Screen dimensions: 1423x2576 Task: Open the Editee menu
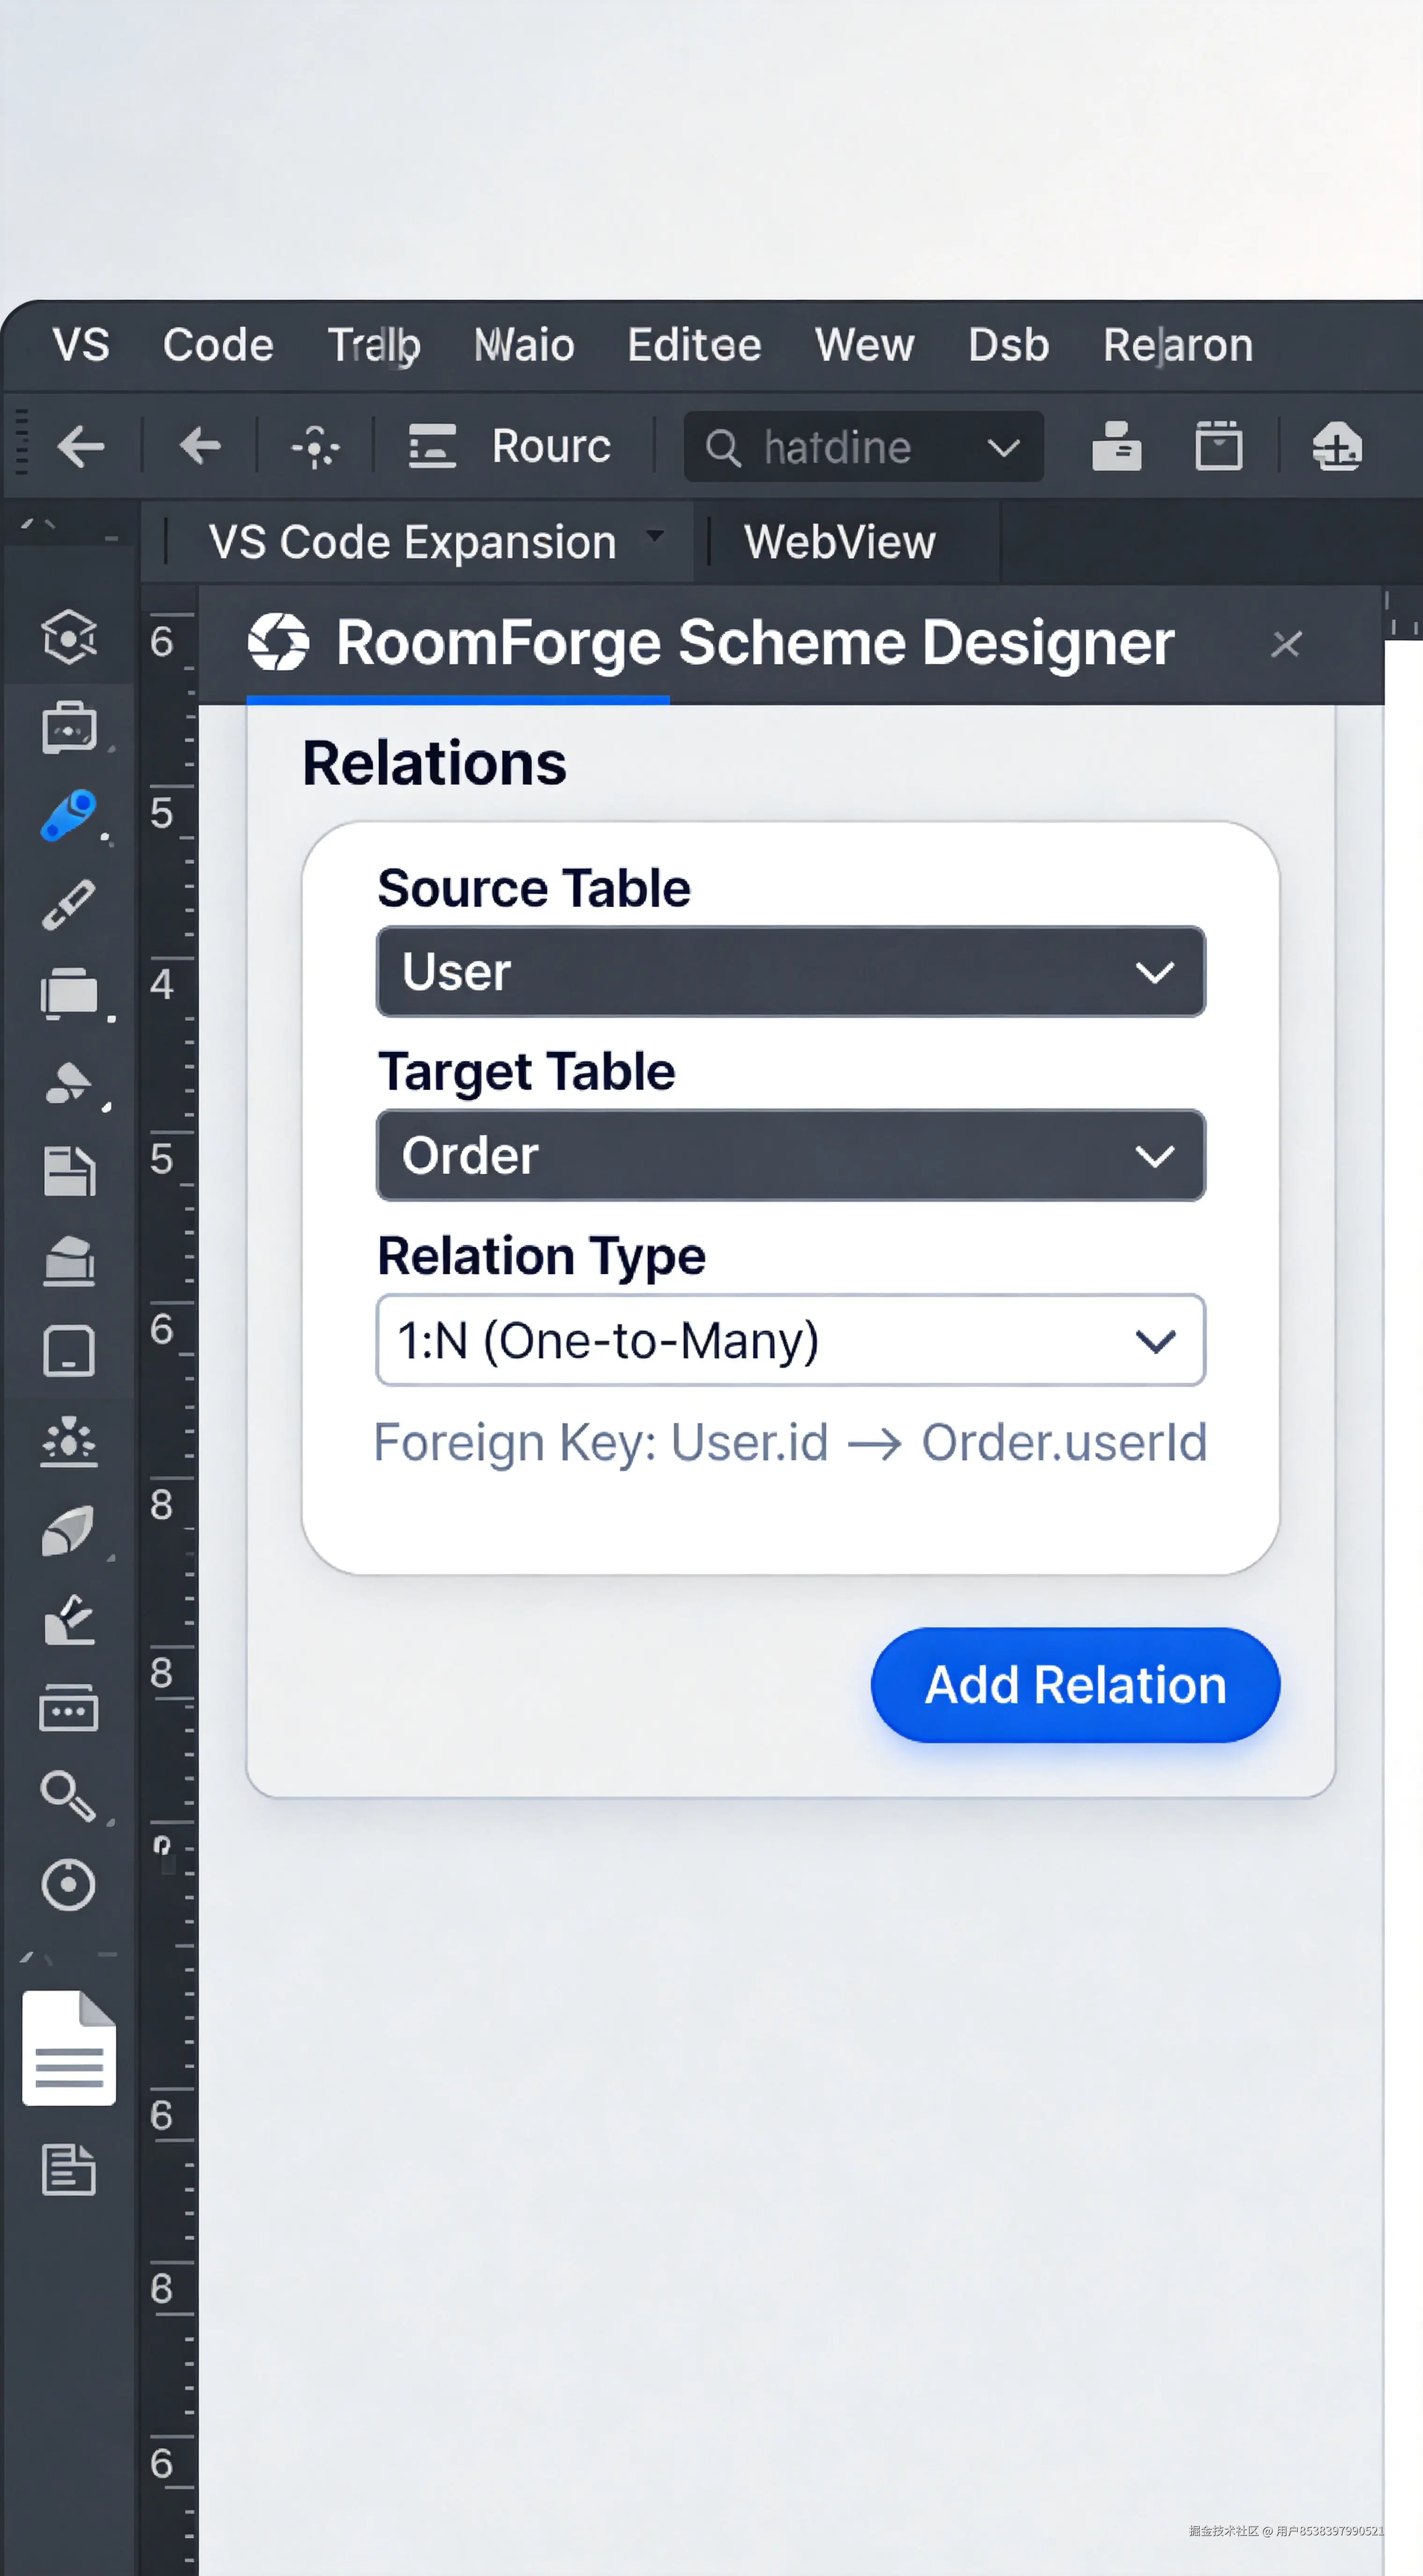coord(694,345)
